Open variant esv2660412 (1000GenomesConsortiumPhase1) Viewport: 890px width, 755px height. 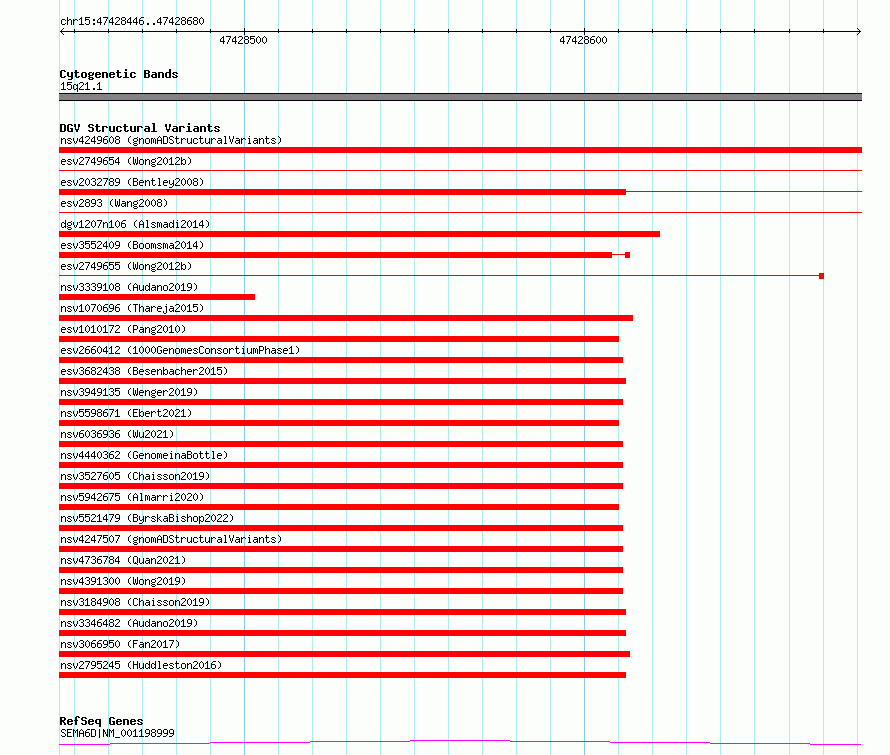(x=180, y=350)
